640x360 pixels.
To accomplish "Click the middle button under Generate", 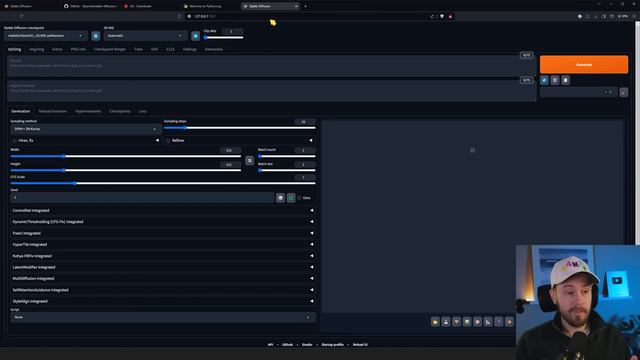I will pyautogui.click(x=555, y=80).
